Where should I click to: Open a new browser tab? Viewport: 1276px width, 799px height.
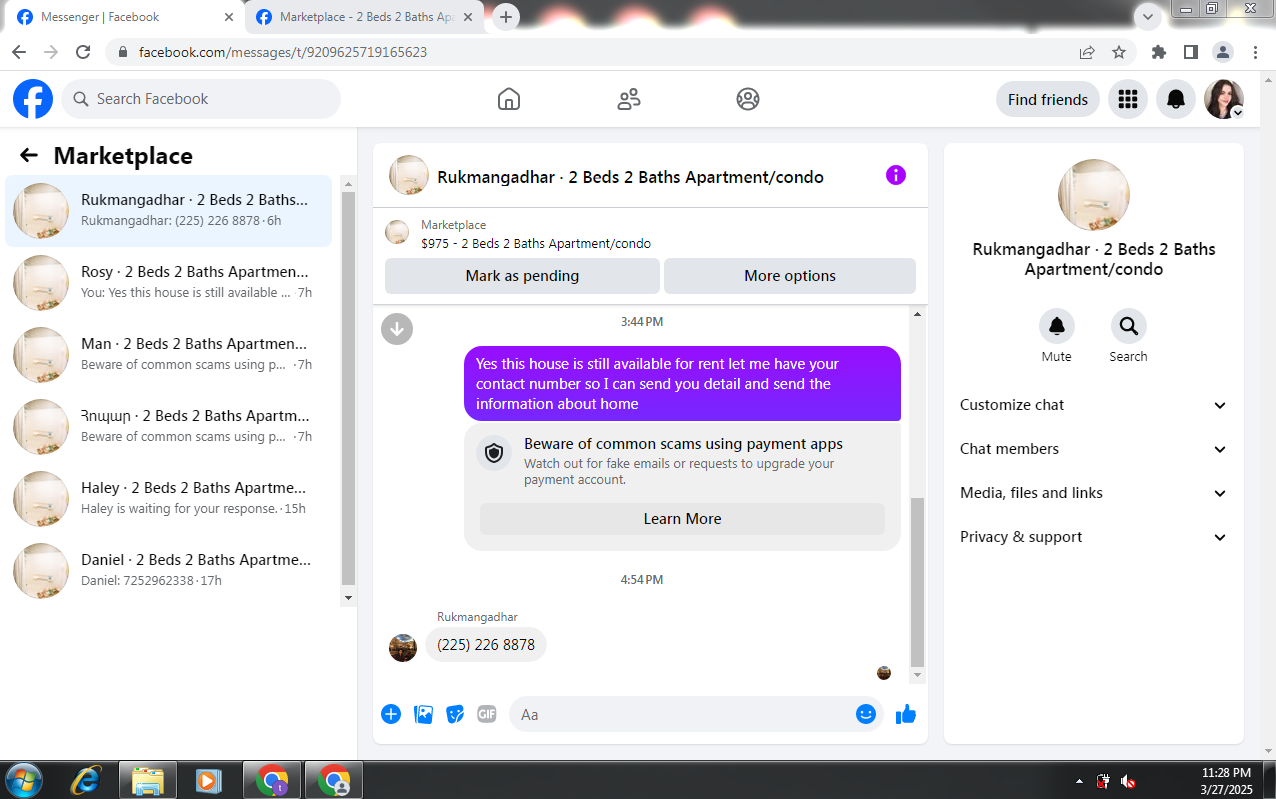(506, 17)
